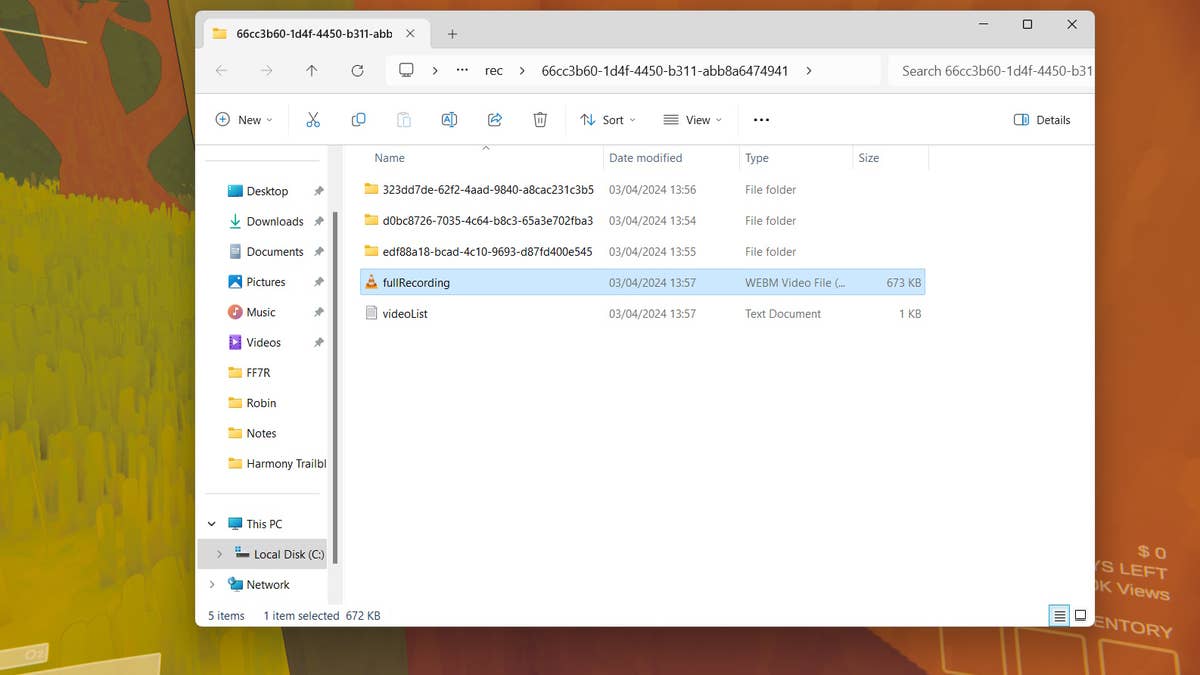Viewport: 1200px width, 675px height.
Task: Open the View options menu
Action: tap(692, 120)
